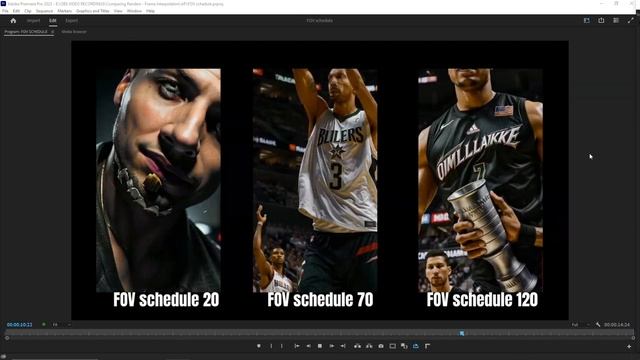Click the Home icon
Viewport: 640px width, 360px height.
(x=13, y=20)
